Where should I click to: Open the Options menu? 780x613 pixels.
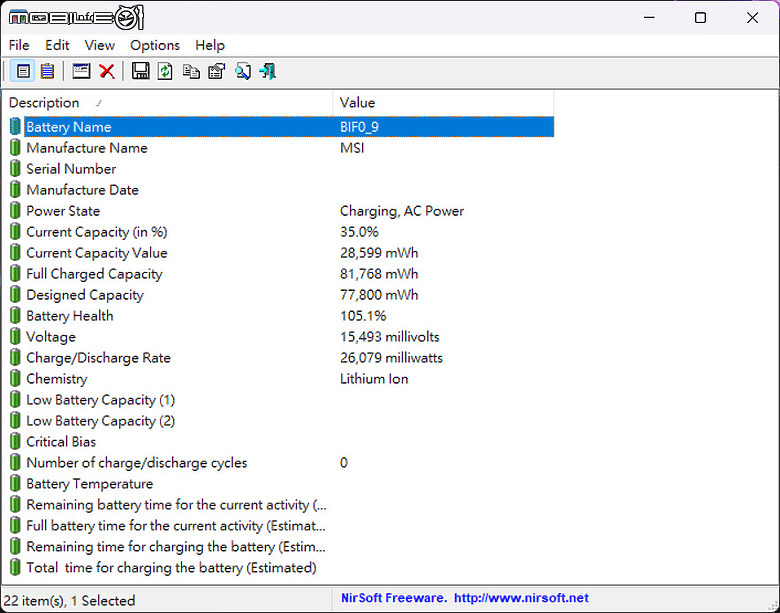coord(155,45)
